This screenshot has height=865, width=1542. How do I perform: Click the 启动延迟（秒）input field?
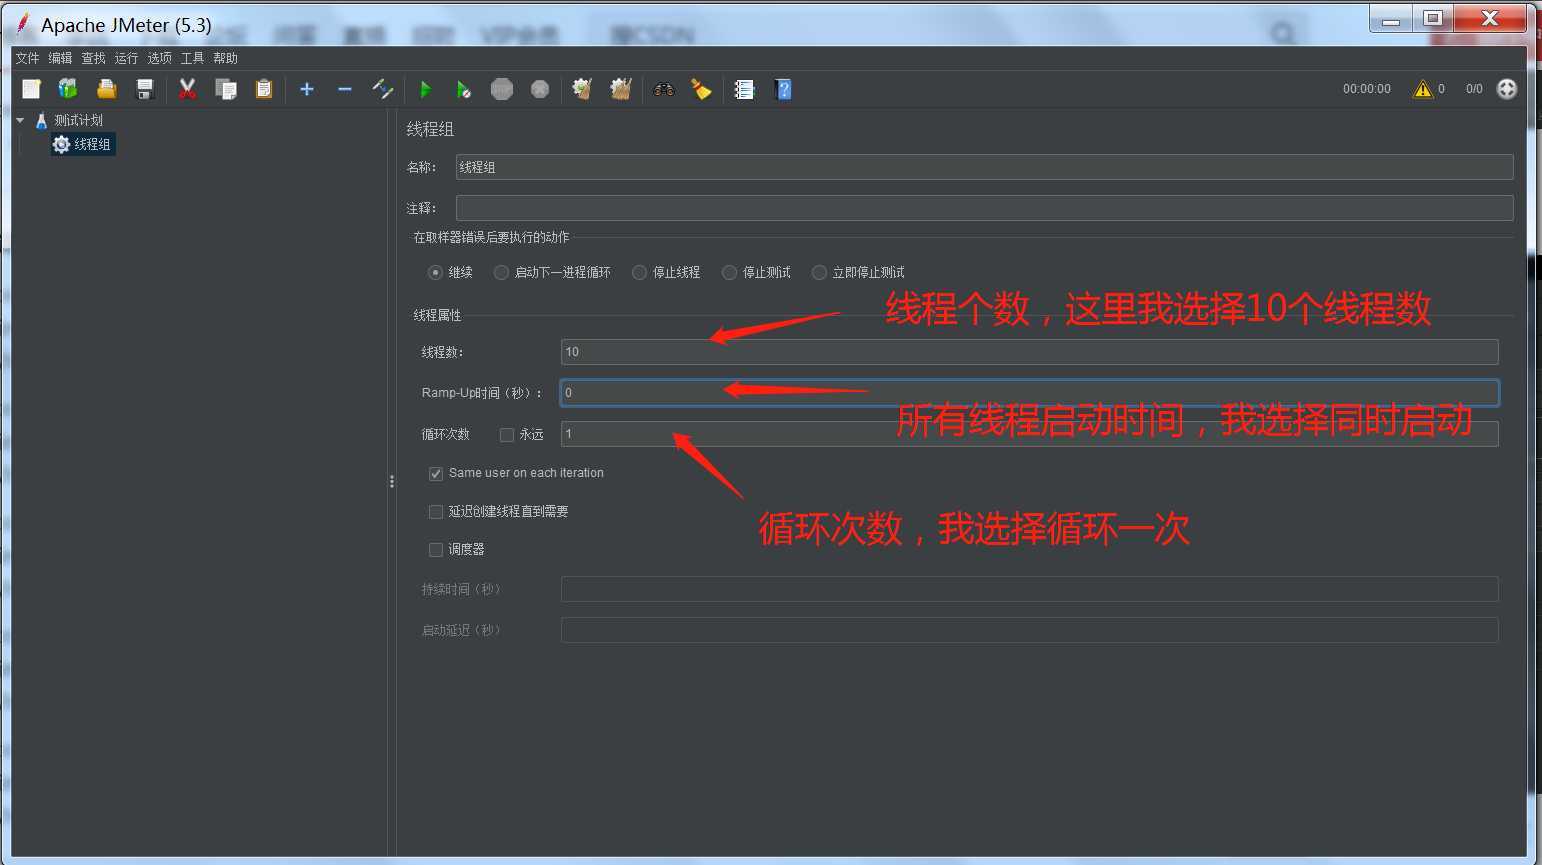point(1030,630)
